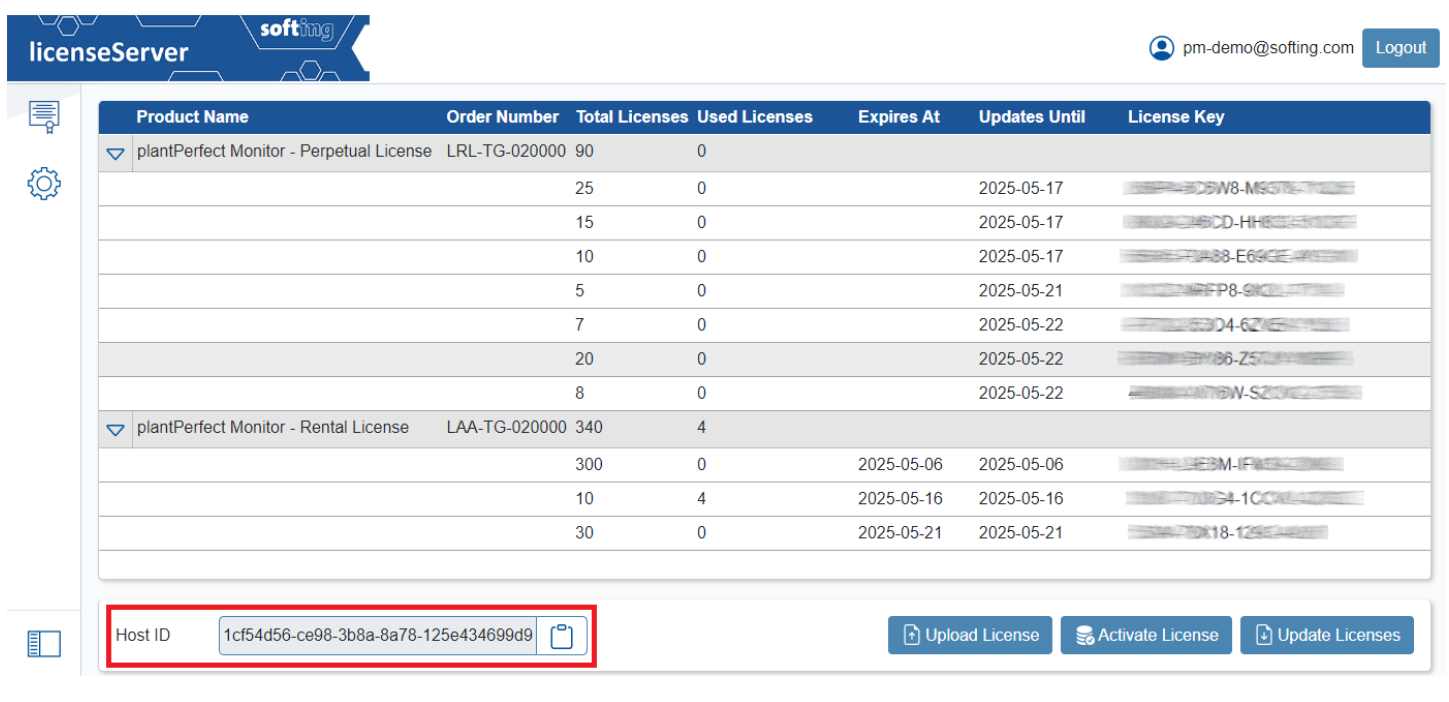Click order number LRL-TG-020000
This screenshot has height=702, width=1449.
[506, 151]
